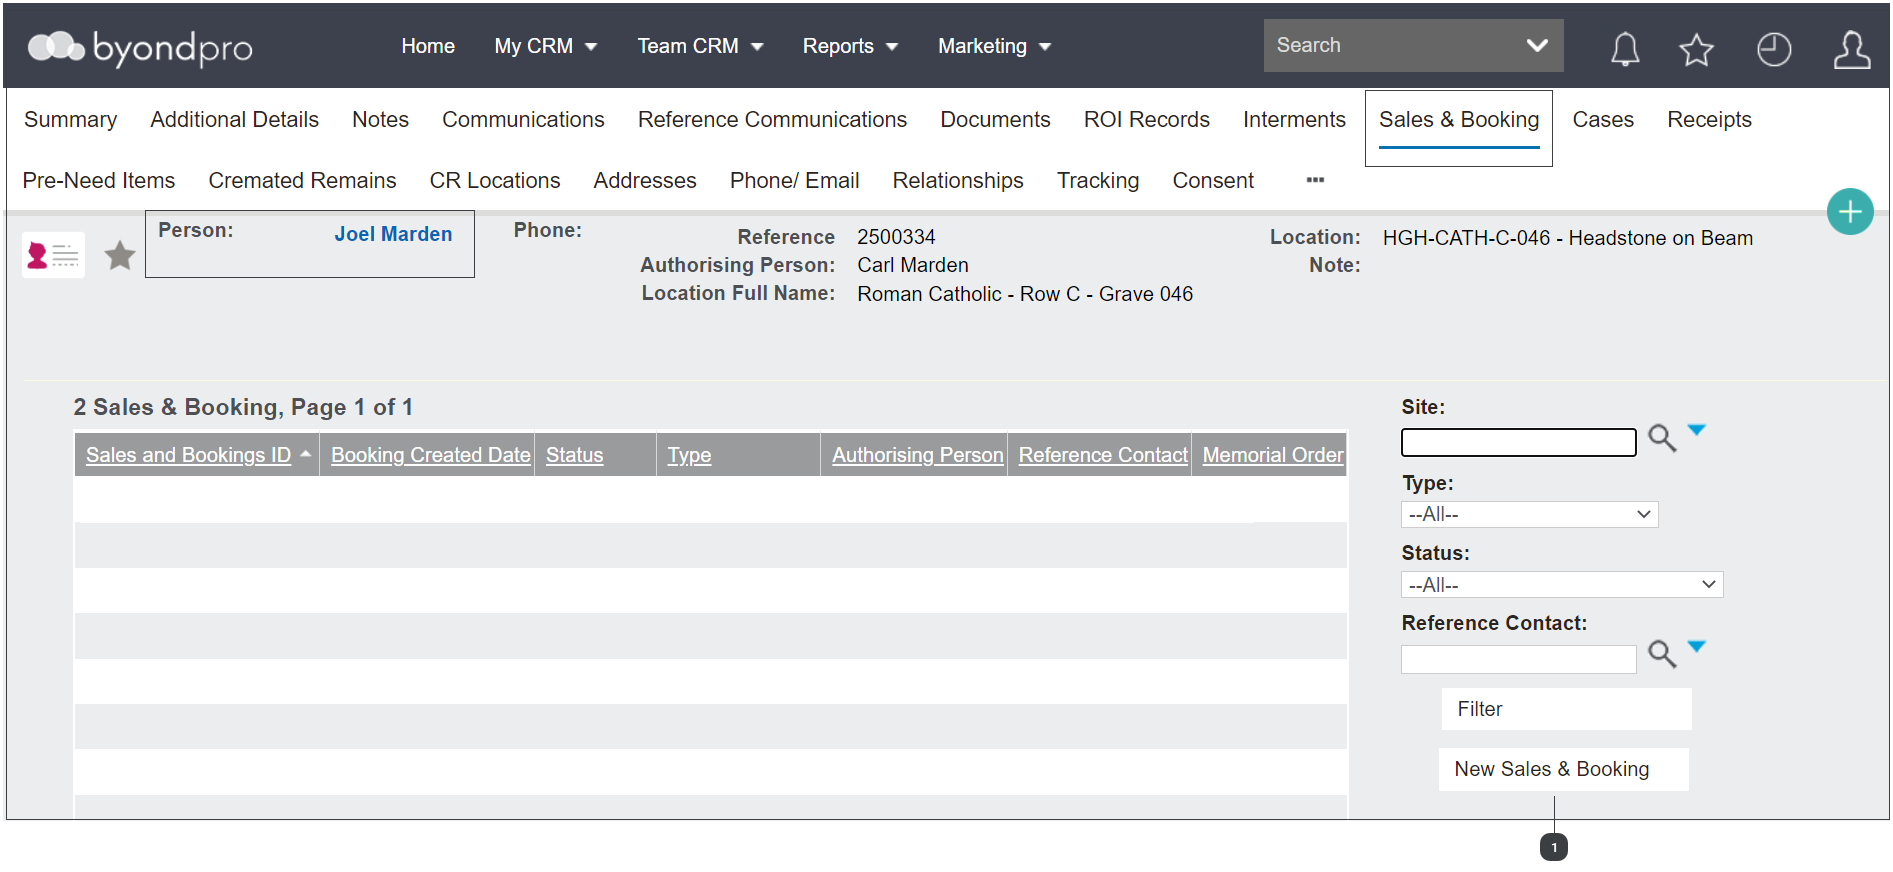Select the Sales & Booking tab
This screenshot has width=1893, height=872.
(1459, 120)
